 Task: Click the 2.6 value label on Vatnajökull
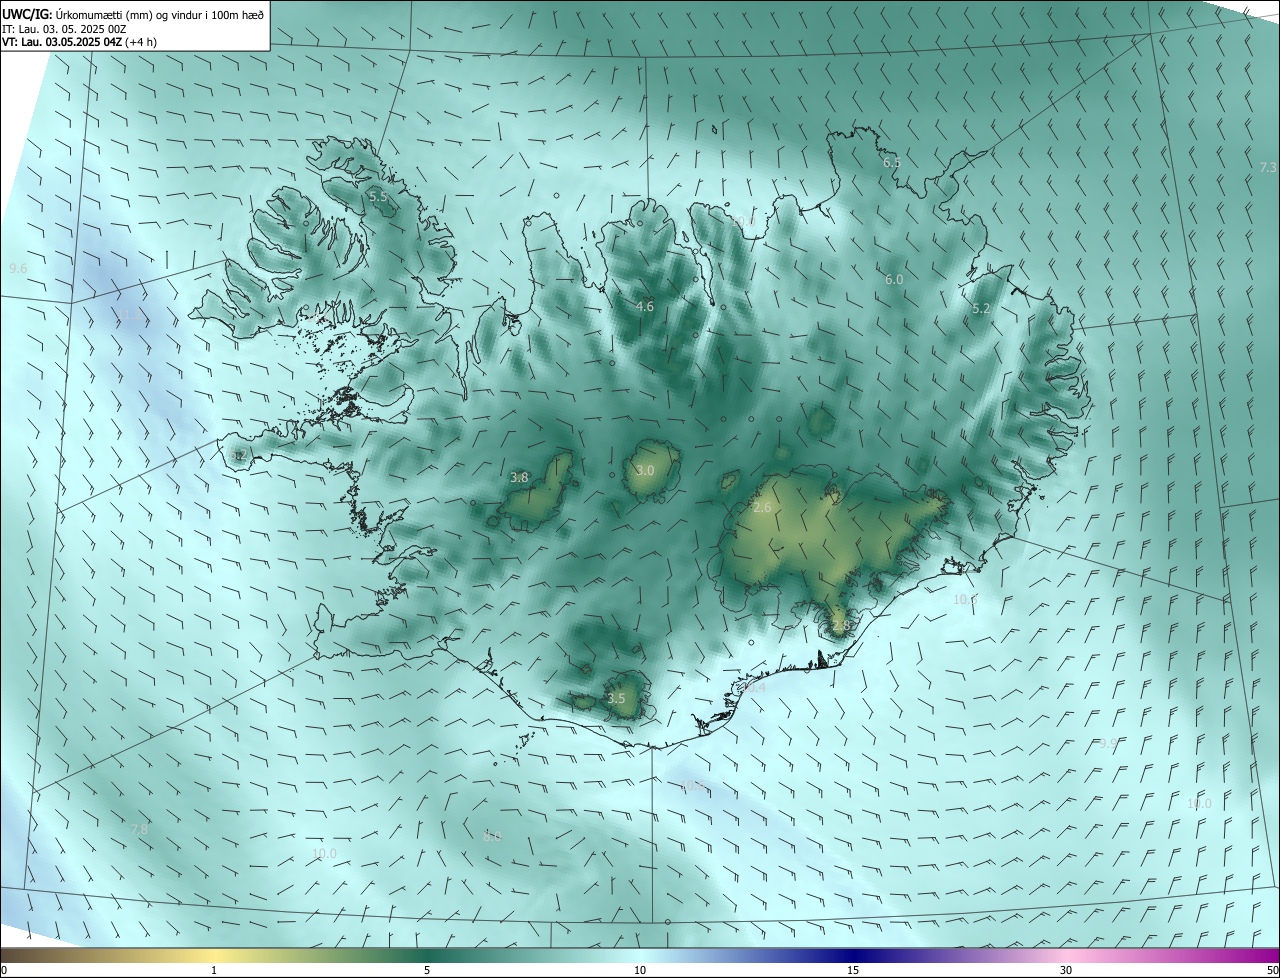[762, 508]
